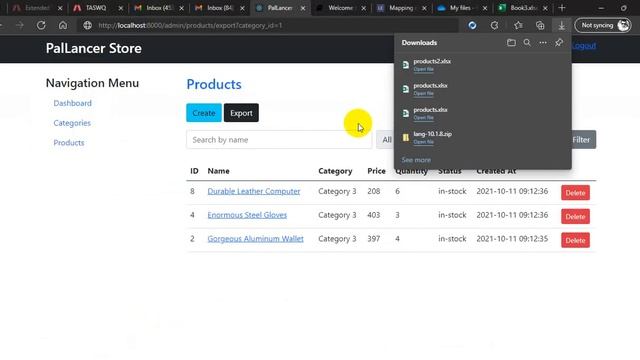Click search icon in Downloads panel

coord(527,42)
